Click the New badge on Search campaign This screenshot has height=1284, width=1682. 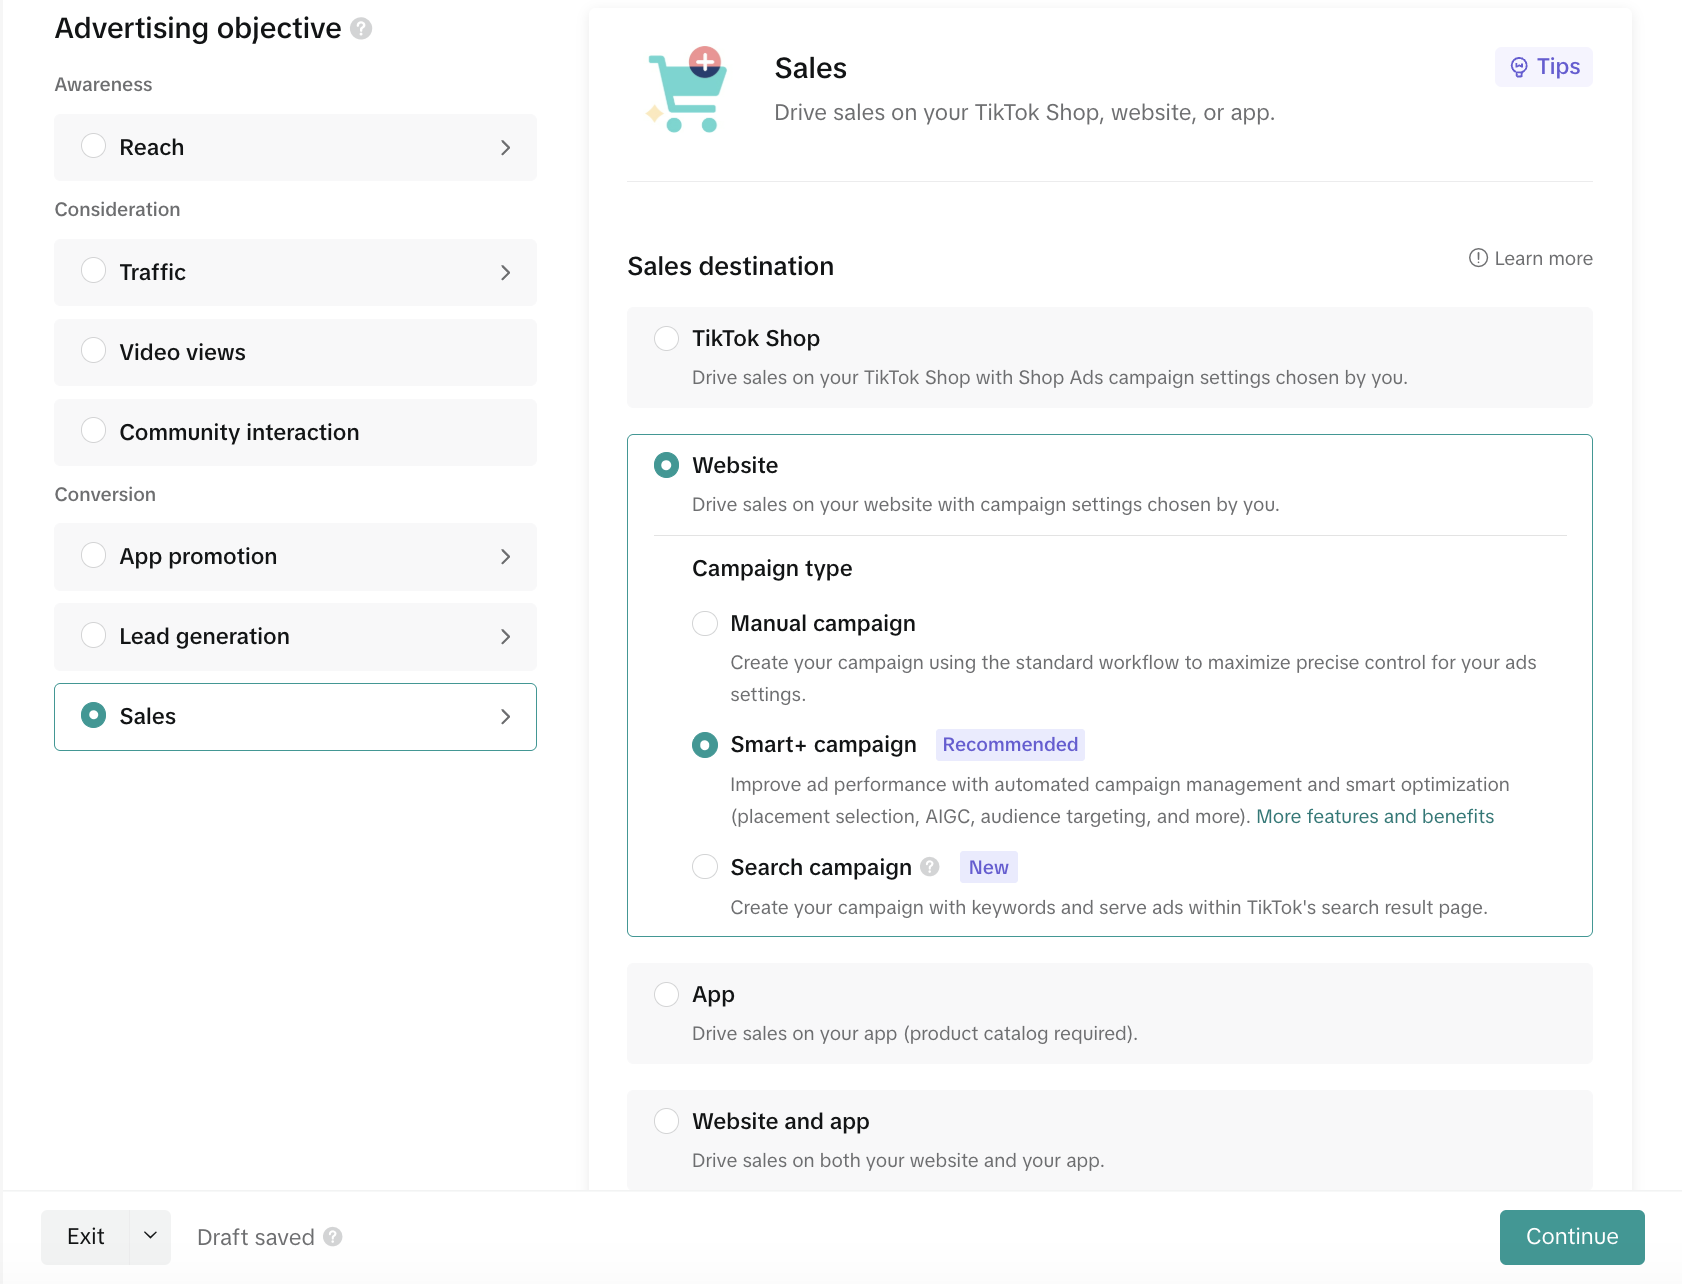point(988,867)
